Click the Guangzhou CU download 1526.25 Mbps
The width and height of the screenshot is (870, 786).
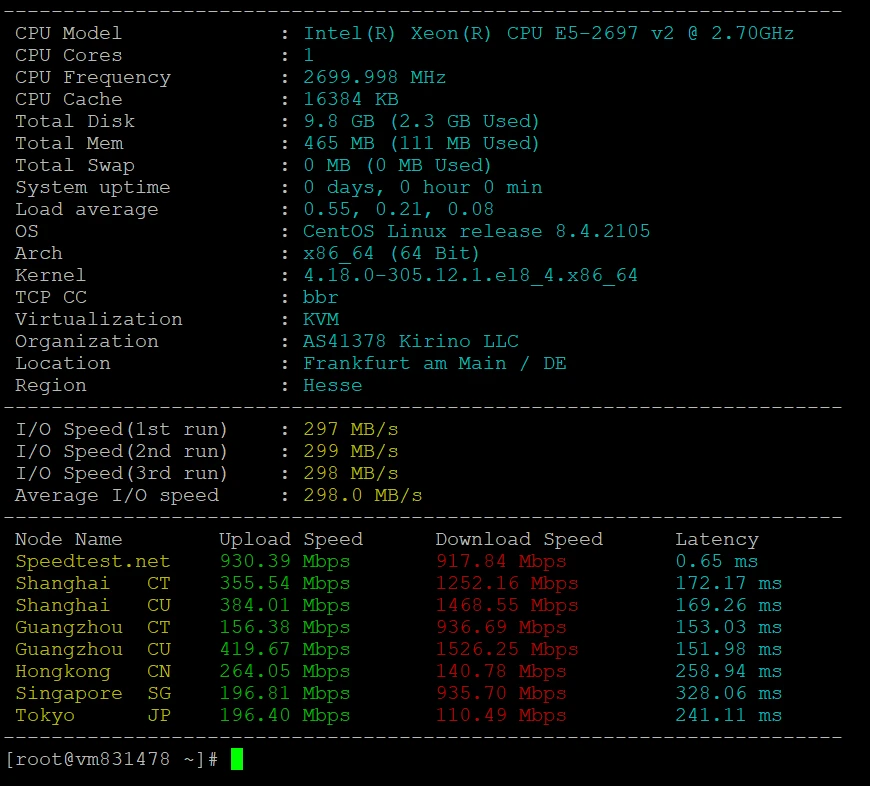(x=507, y=650)
